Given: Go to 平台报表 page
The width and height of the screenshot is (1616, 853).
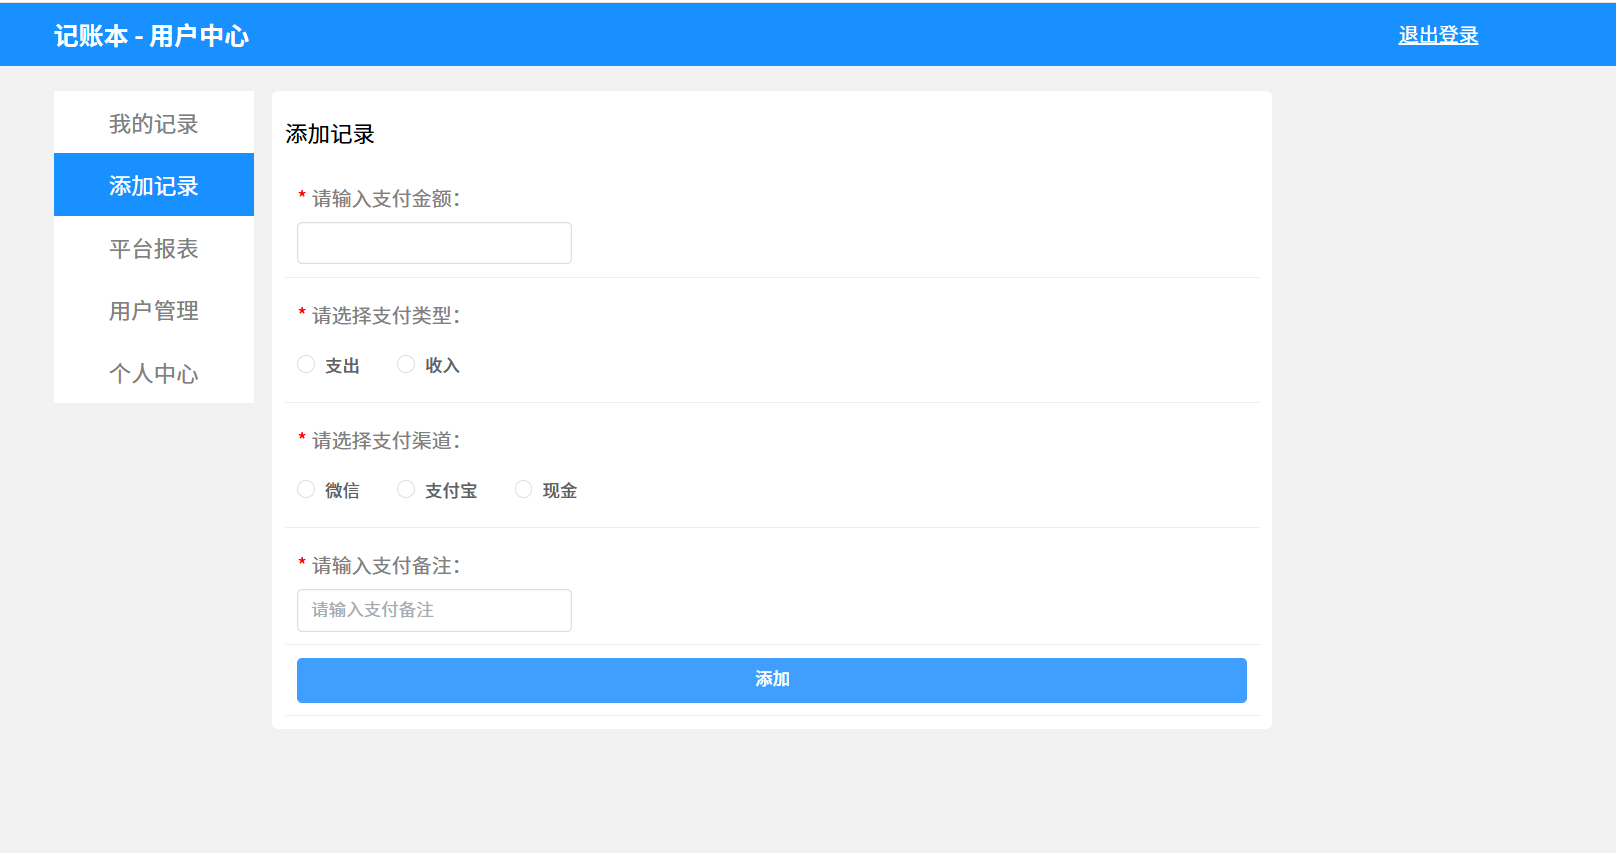Looking at the screenshot, I should coord(153,249).
